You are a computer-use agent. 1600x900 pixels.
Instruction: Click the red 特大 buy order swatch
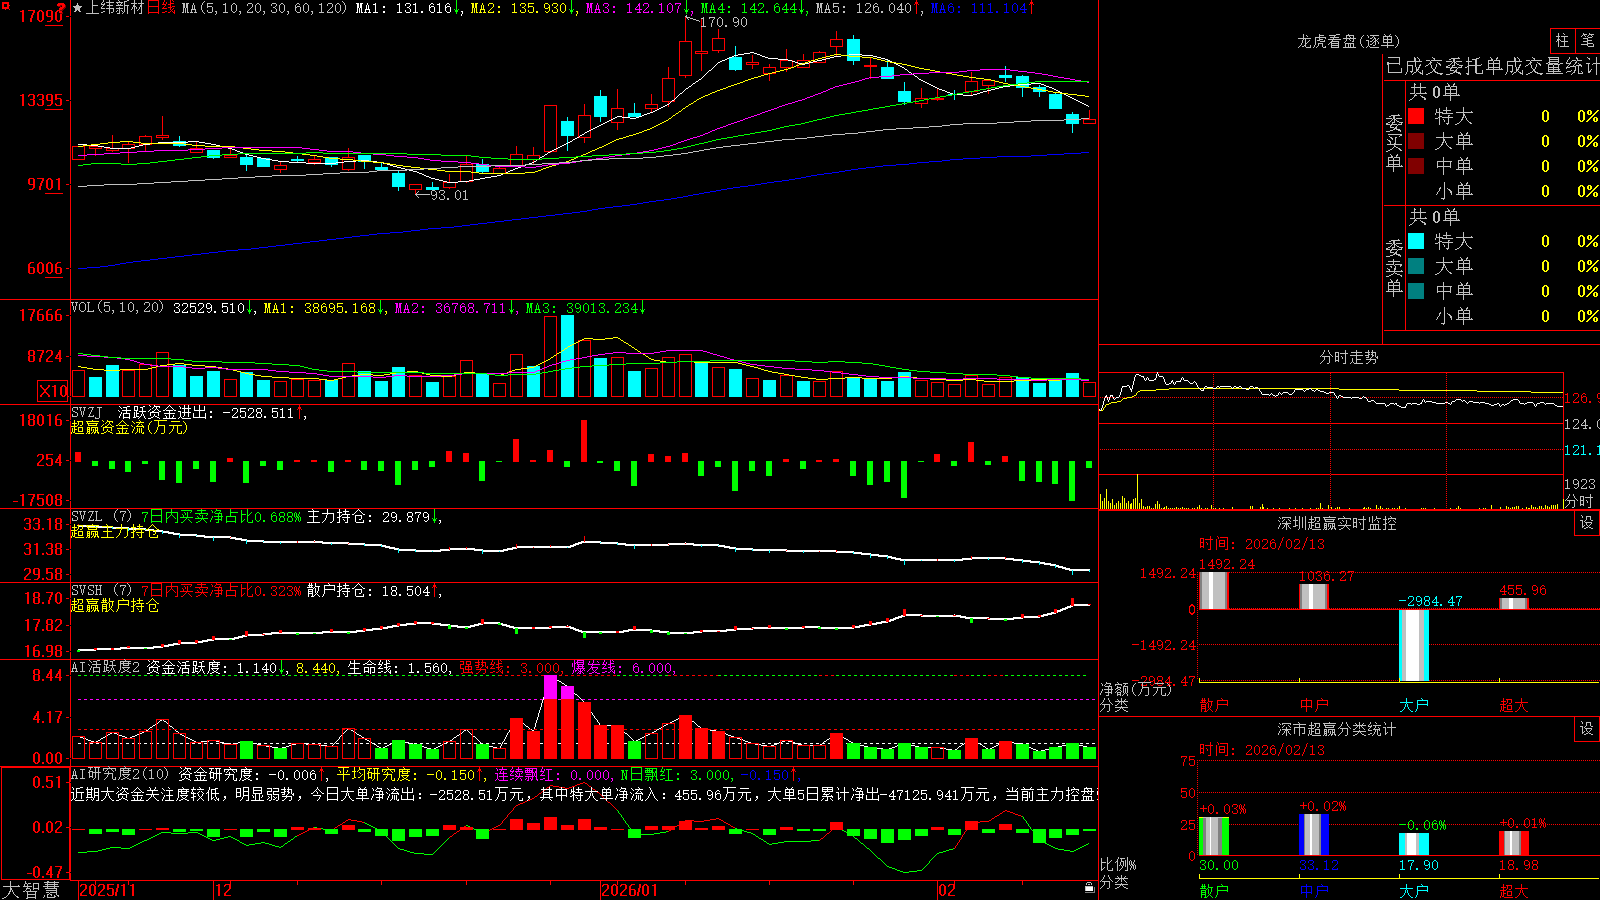[1416, 116]
